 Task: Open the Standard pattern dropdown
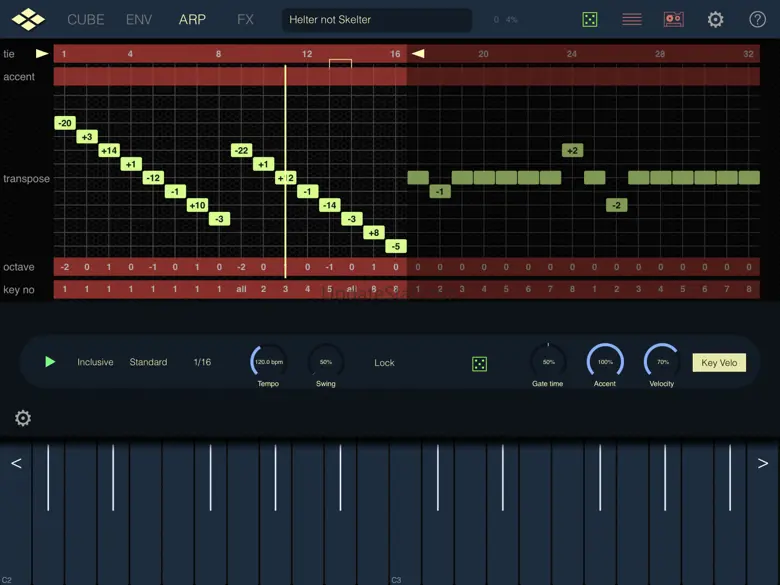coord(148,362)
